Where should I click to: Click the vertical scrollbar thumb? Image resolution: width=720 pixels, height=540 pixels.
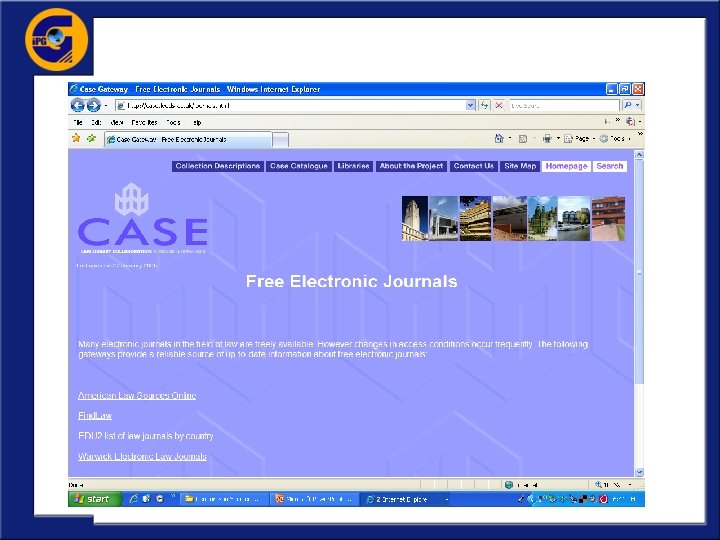click(639, 272)
